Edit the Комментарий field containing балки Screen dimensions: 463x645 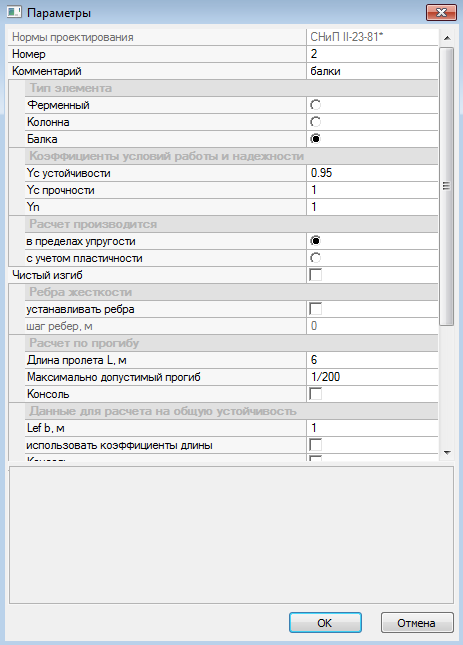point(372,71)
